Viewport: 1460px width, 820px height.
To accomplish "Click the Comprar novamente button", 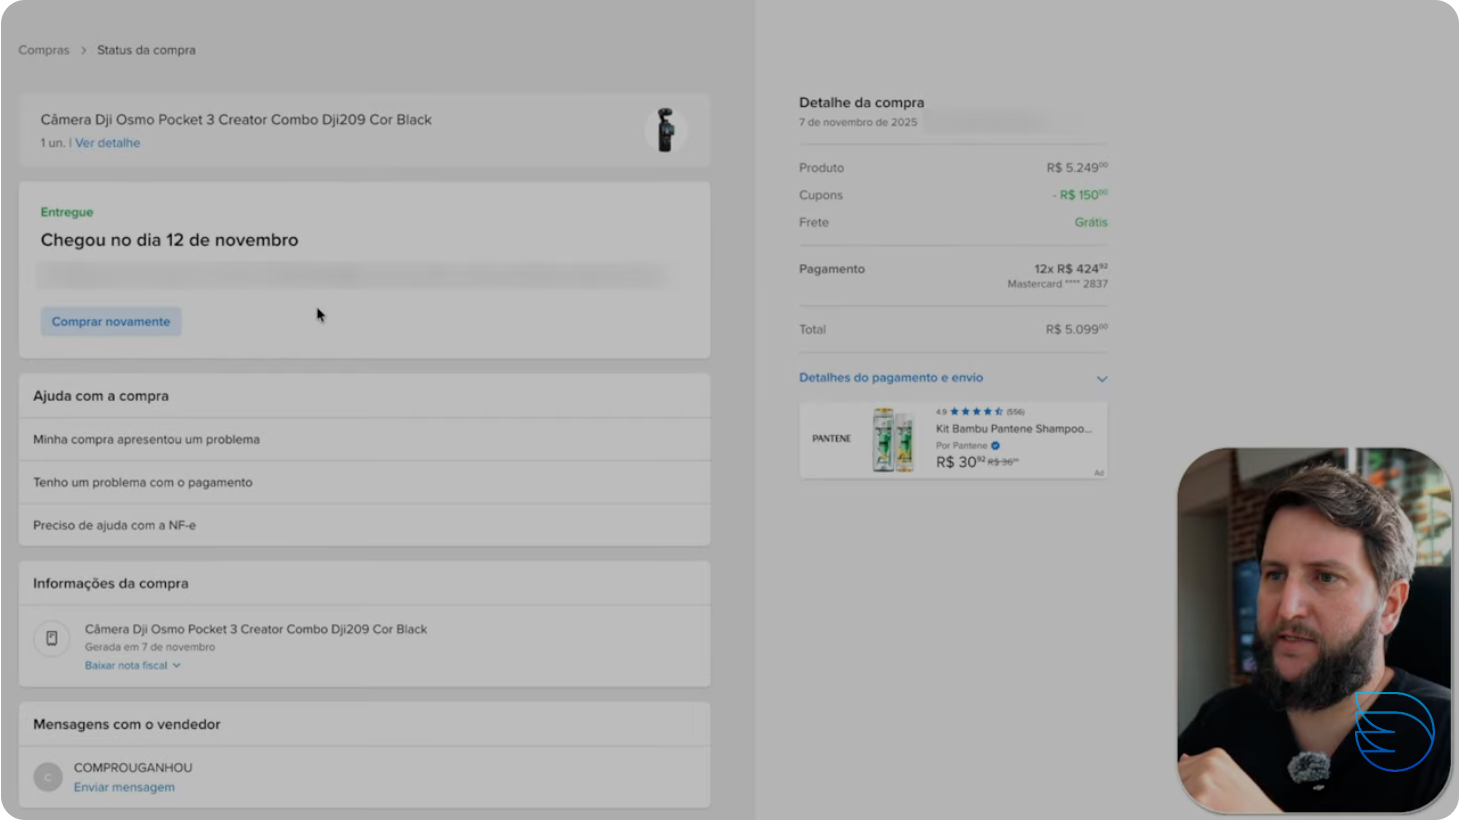I will (111, 322).
